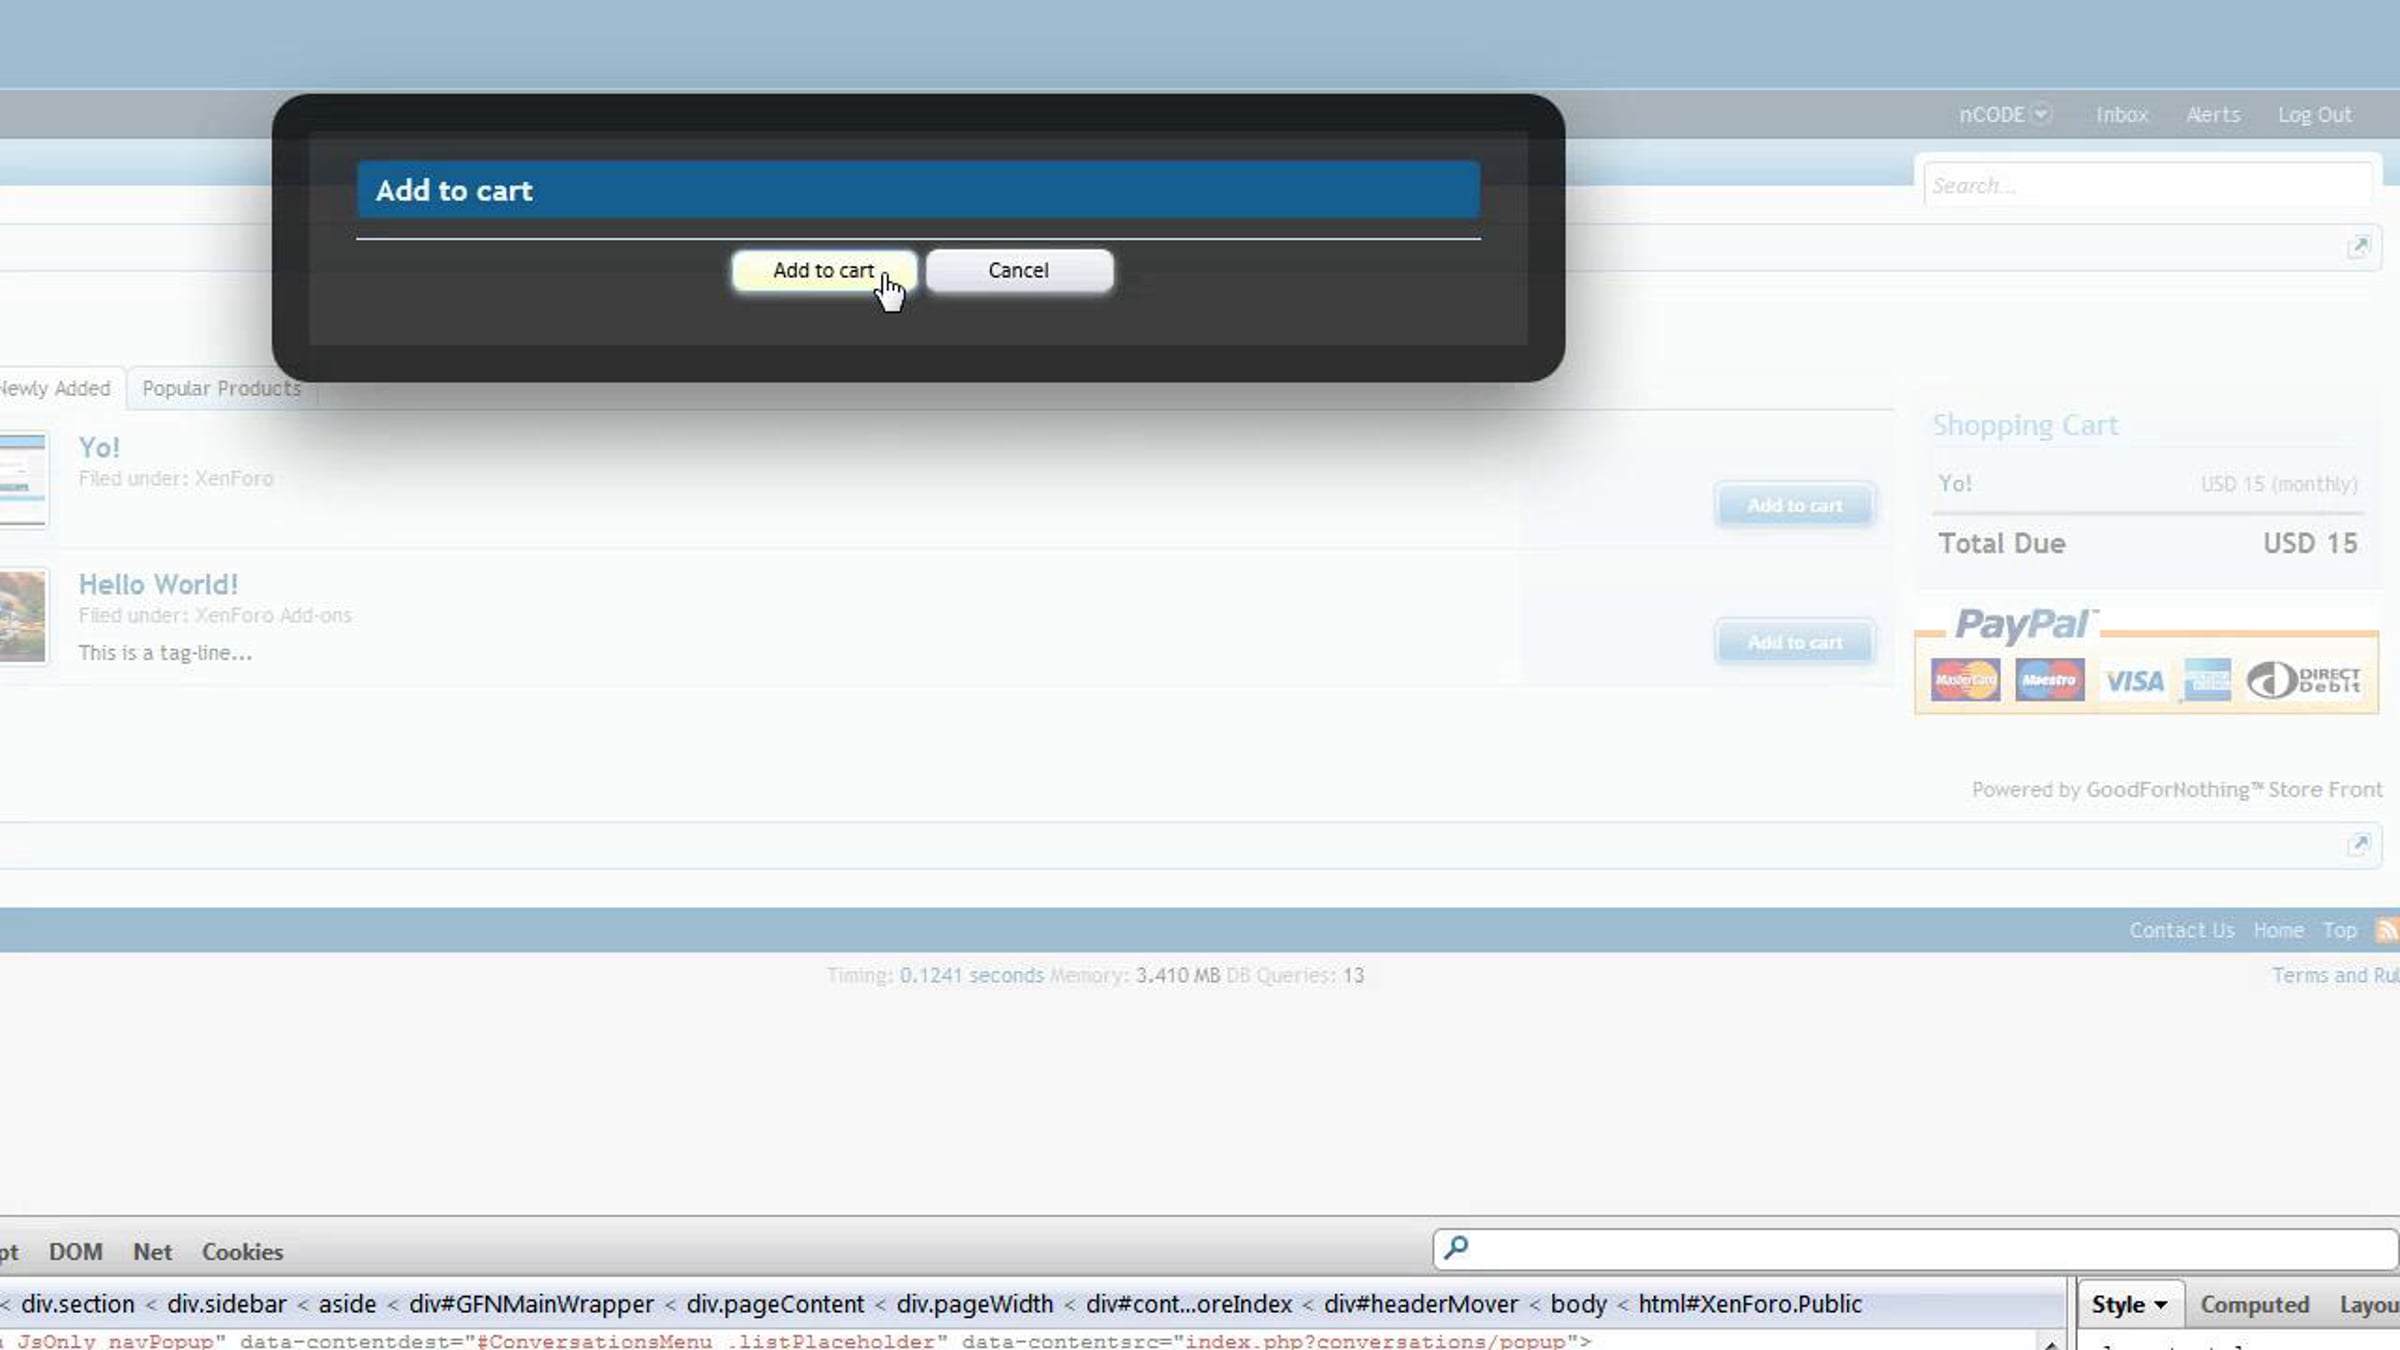The height and width of the screenshot is (1350, 2400).
Task: Click the Firebug search magnifier icon
Action: point(1456,1247)
